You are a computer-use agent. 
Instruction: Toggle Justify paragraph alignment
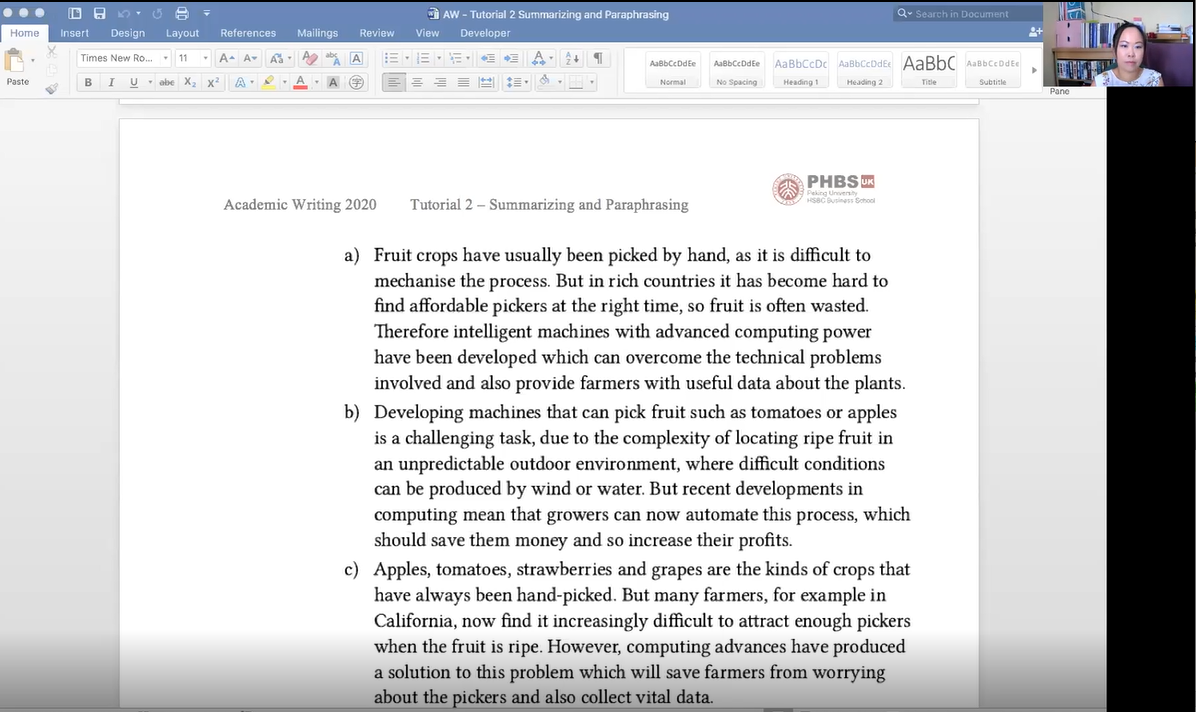click(463, 82)
